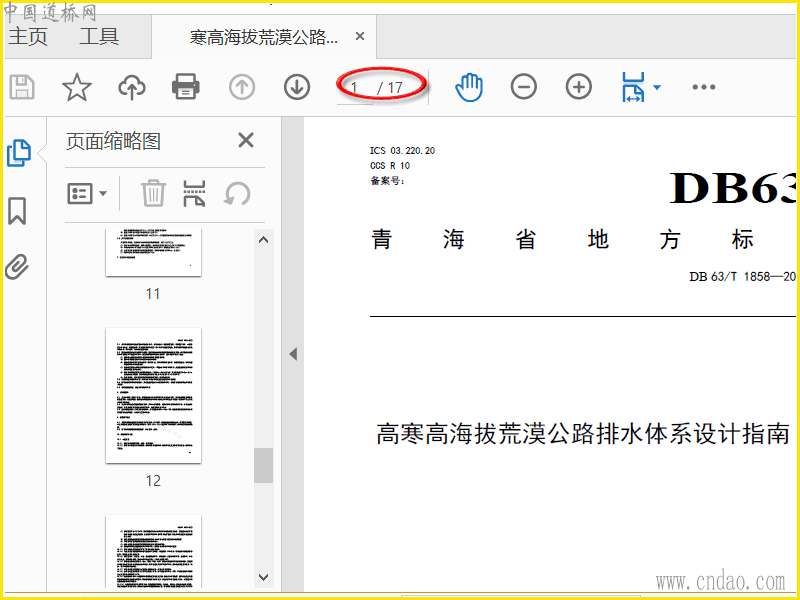Open the bookmarks sidebar icon
Screen dimensions: 800x600
pyautogui.click(x=17, y=211)
